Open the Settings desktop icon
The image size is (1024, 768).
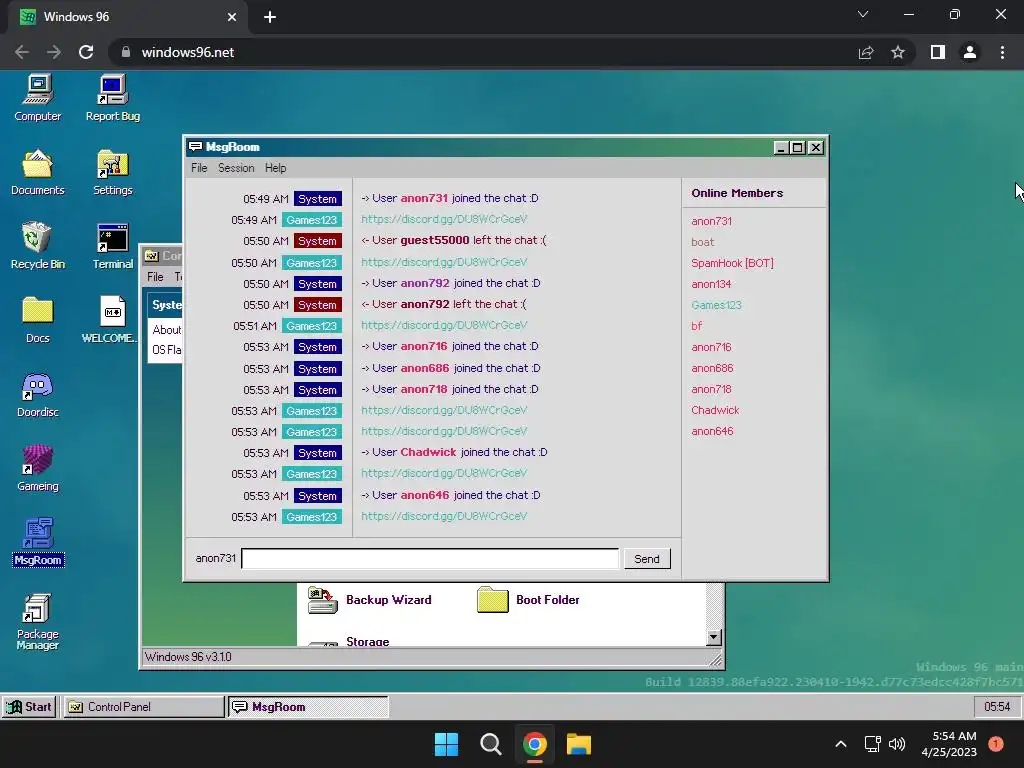[x=112, y=172]
